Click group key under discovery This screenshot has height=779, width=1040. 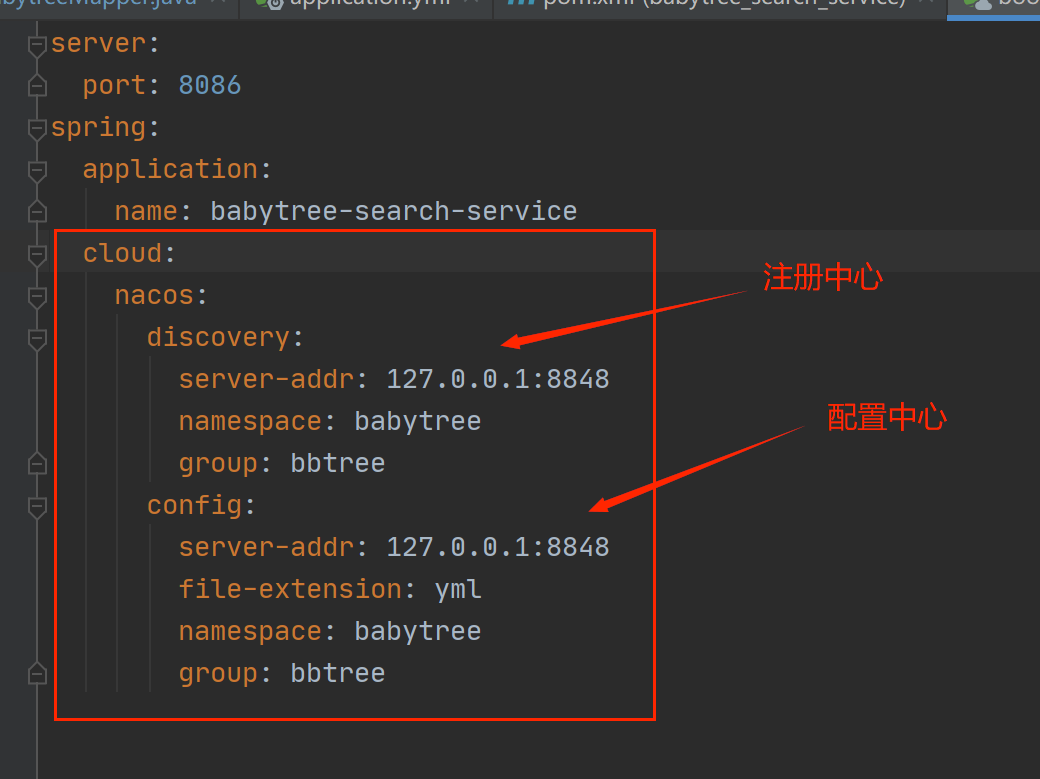(x=218, y=463)
